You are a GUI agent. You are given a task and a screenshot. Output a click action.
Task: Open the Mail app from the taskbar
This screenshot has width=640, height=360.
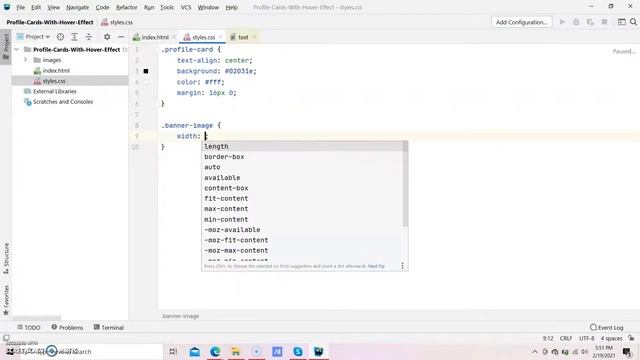pyautogui.click(x=195, y=351)
